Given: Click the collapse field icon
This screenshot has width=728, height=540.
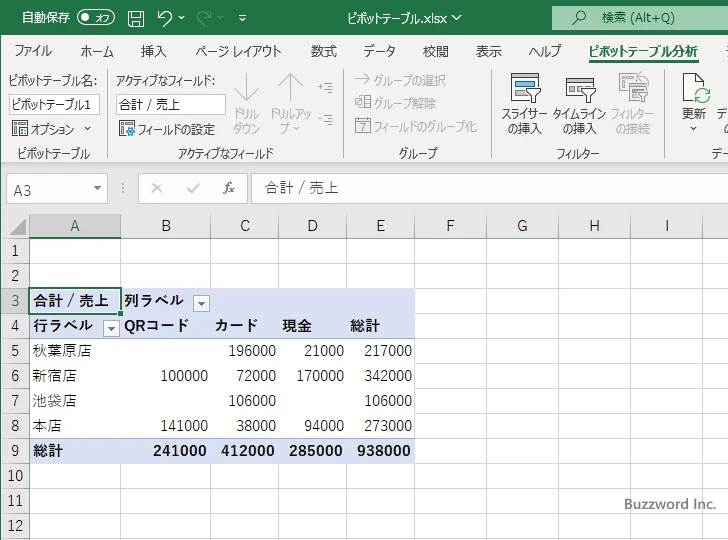Looking at the screenshot, I should (325, 120).
